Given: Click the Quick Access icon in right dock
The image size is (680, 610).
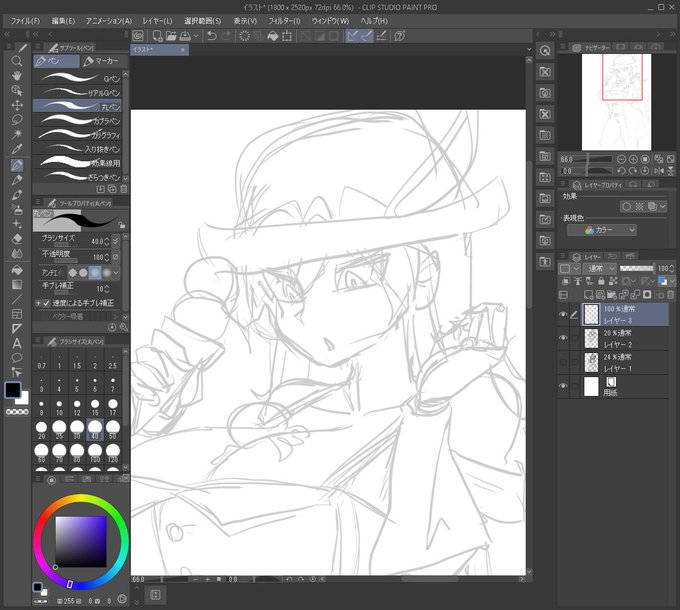Looking at the screenshot, I should pos(545,50).
